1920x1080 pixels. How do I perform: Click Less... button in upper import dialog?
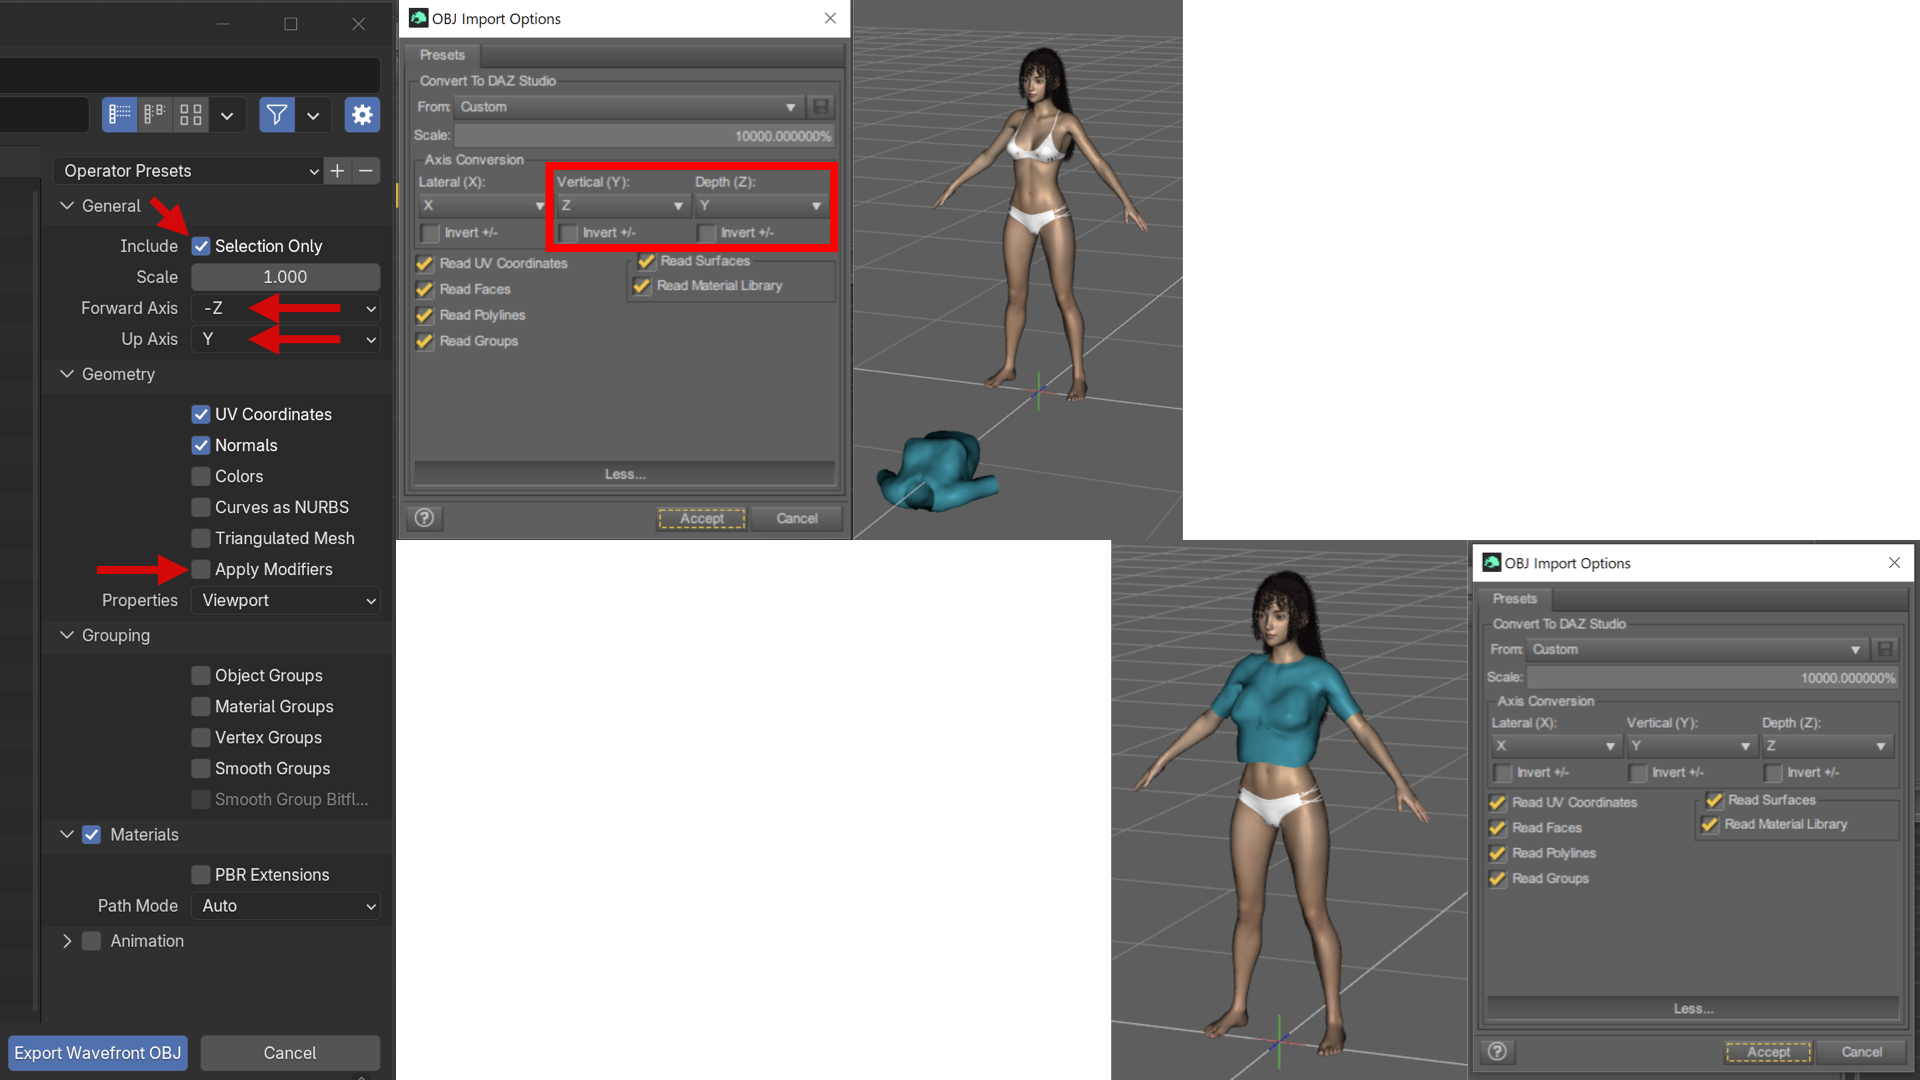click(625, 474)
